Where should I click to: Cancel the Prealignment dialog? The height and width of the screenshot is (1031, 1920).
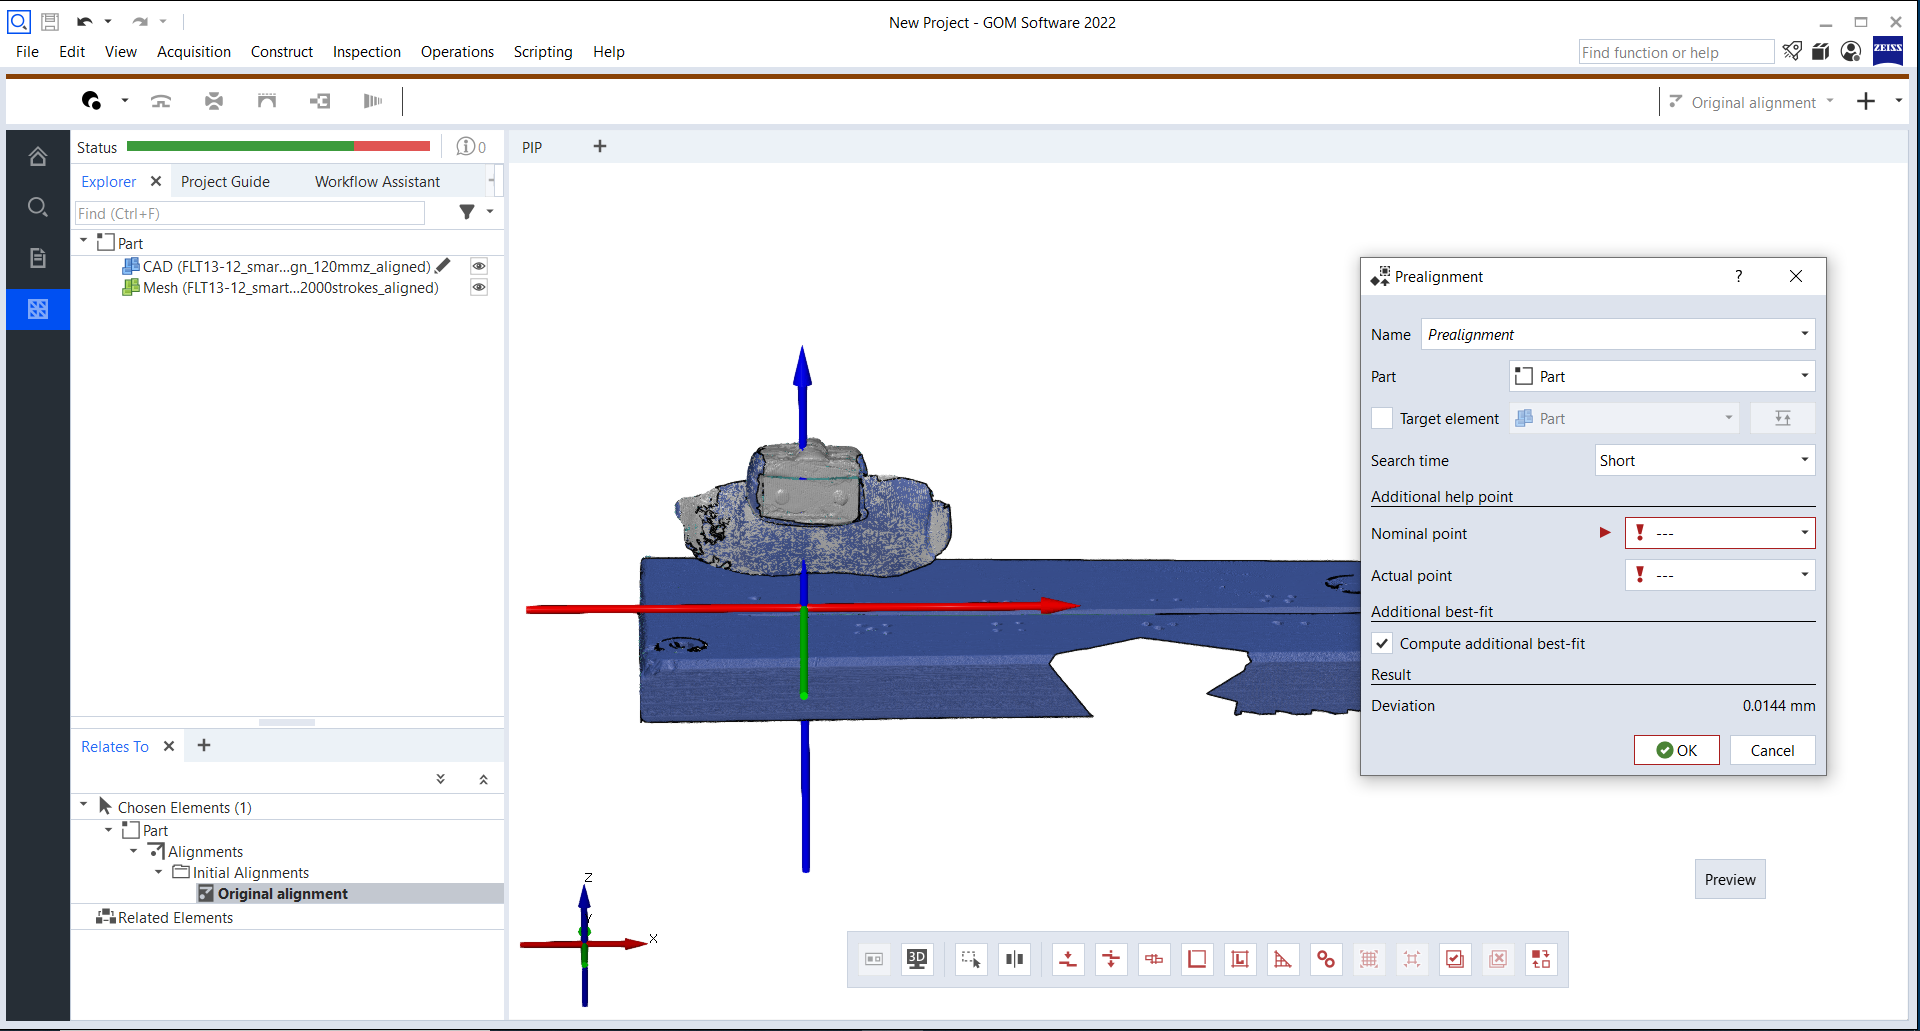[x=1772, y=750]
